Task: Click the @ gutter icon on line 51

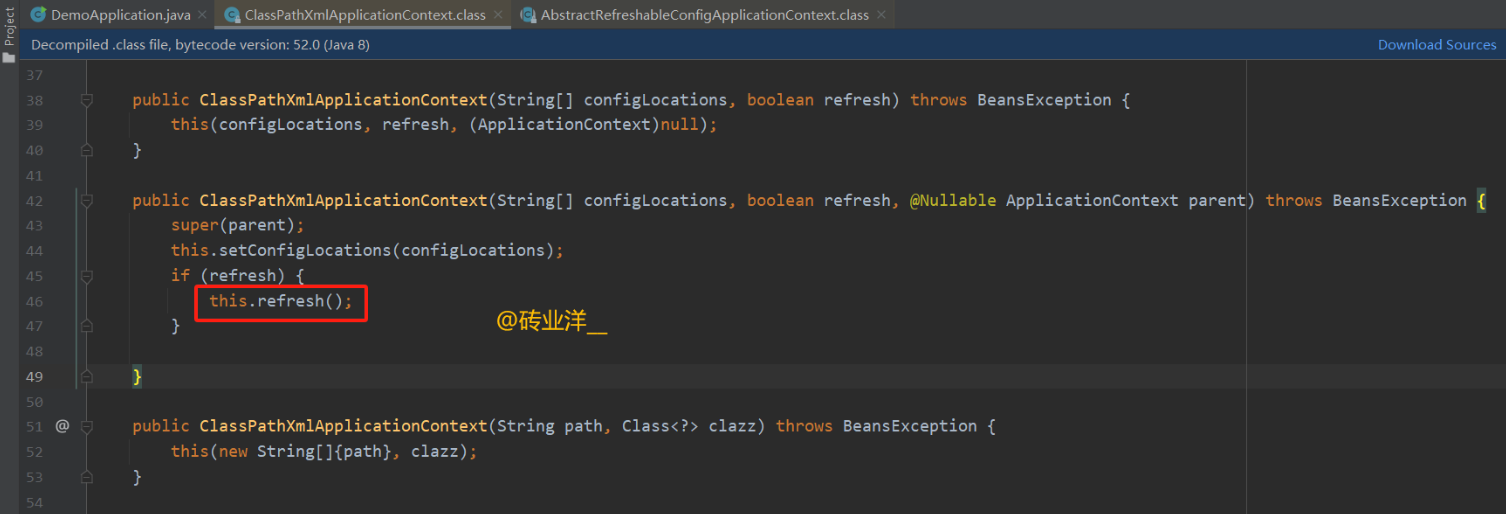Action: 62,426
